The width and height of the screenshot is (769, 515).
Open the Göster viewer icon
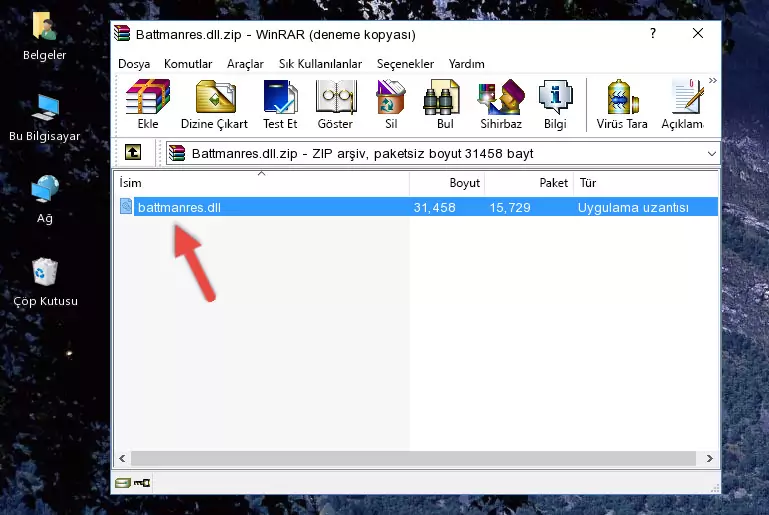[335, 104]
